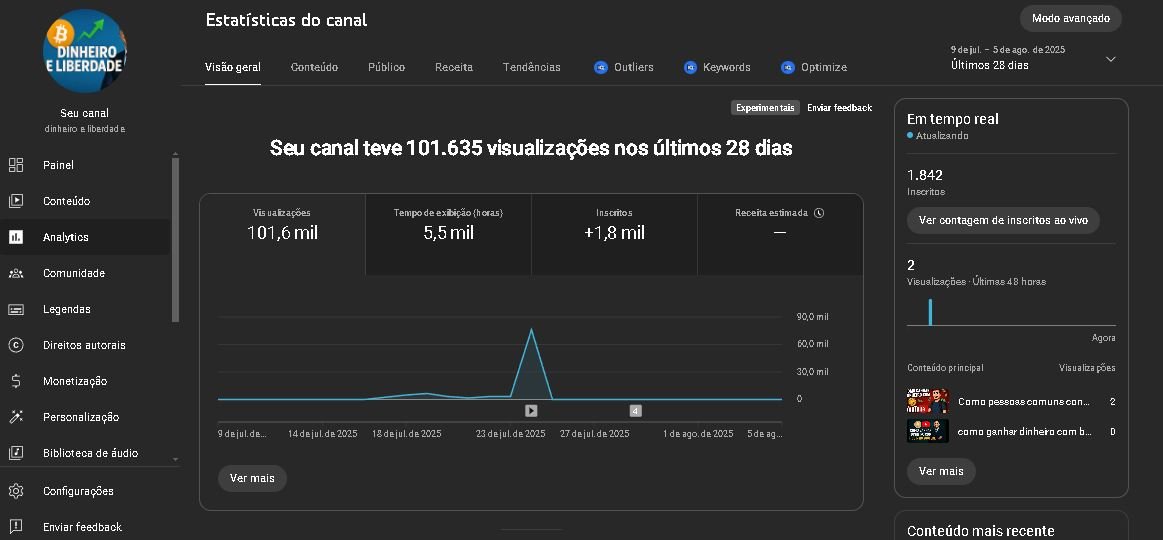
Task: Click the Enviar feedback sidebar icon
Action: coord(16,527)
